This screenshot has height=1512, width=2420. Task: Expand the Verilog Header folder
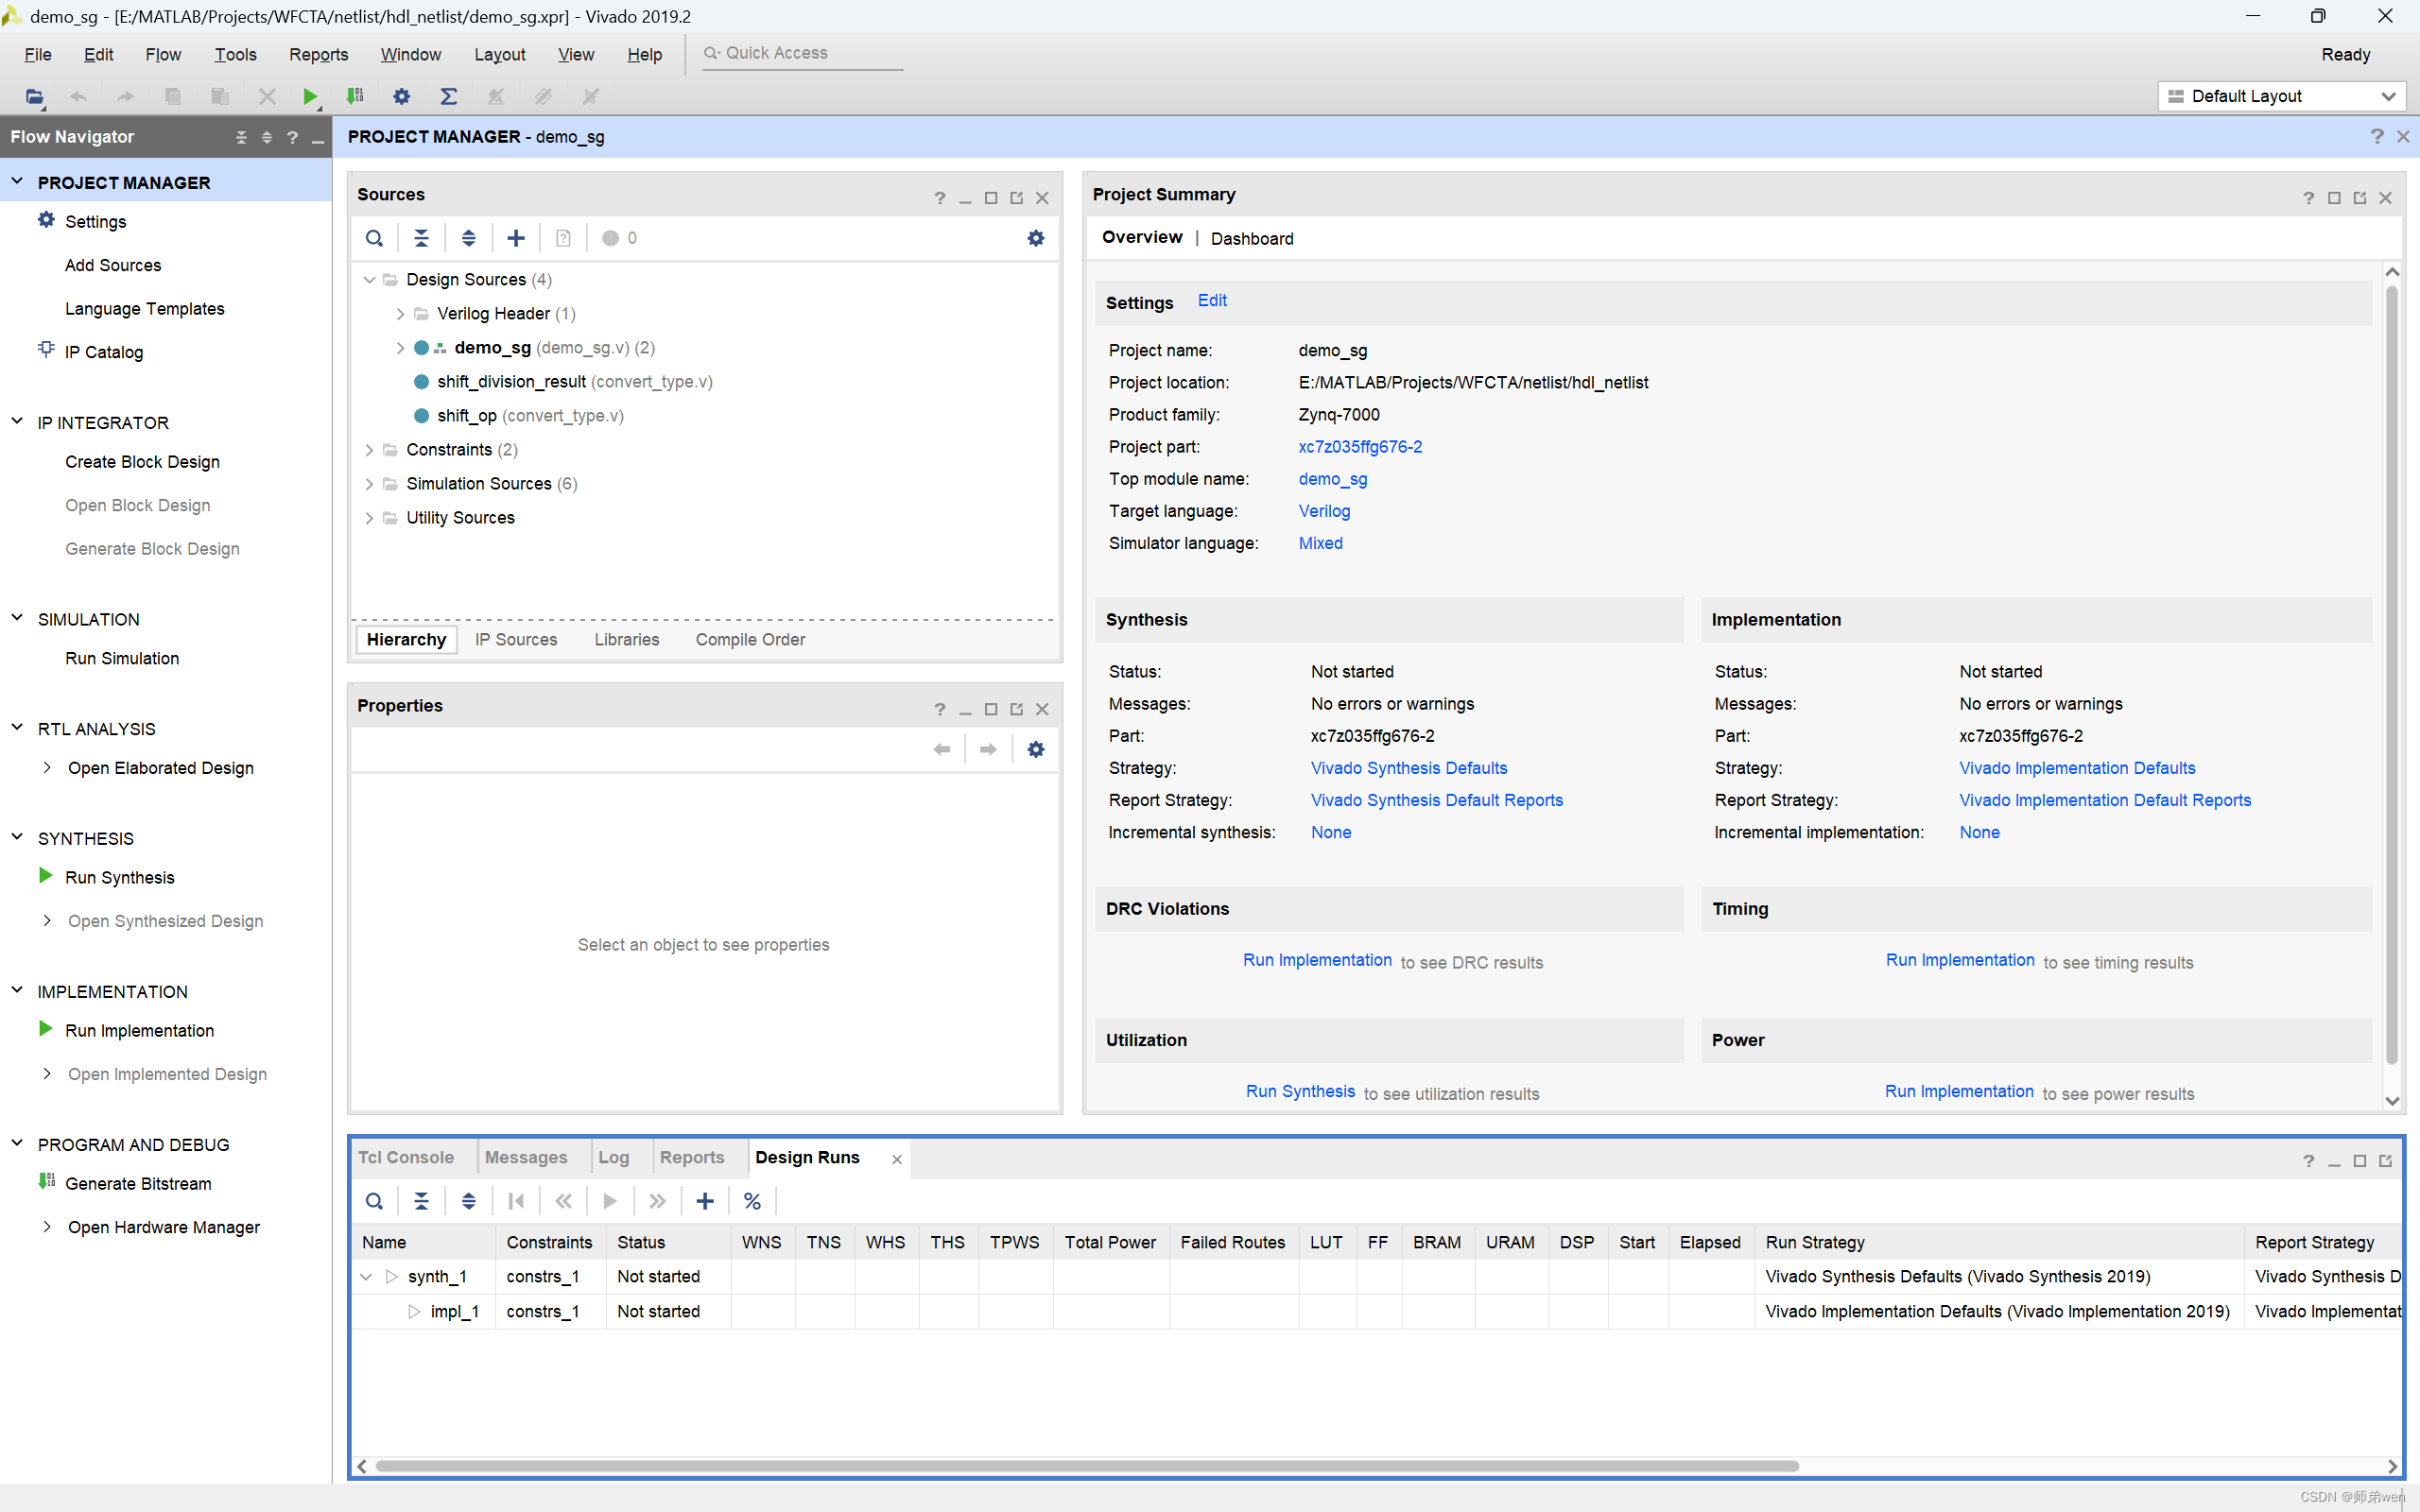(400, 314)
